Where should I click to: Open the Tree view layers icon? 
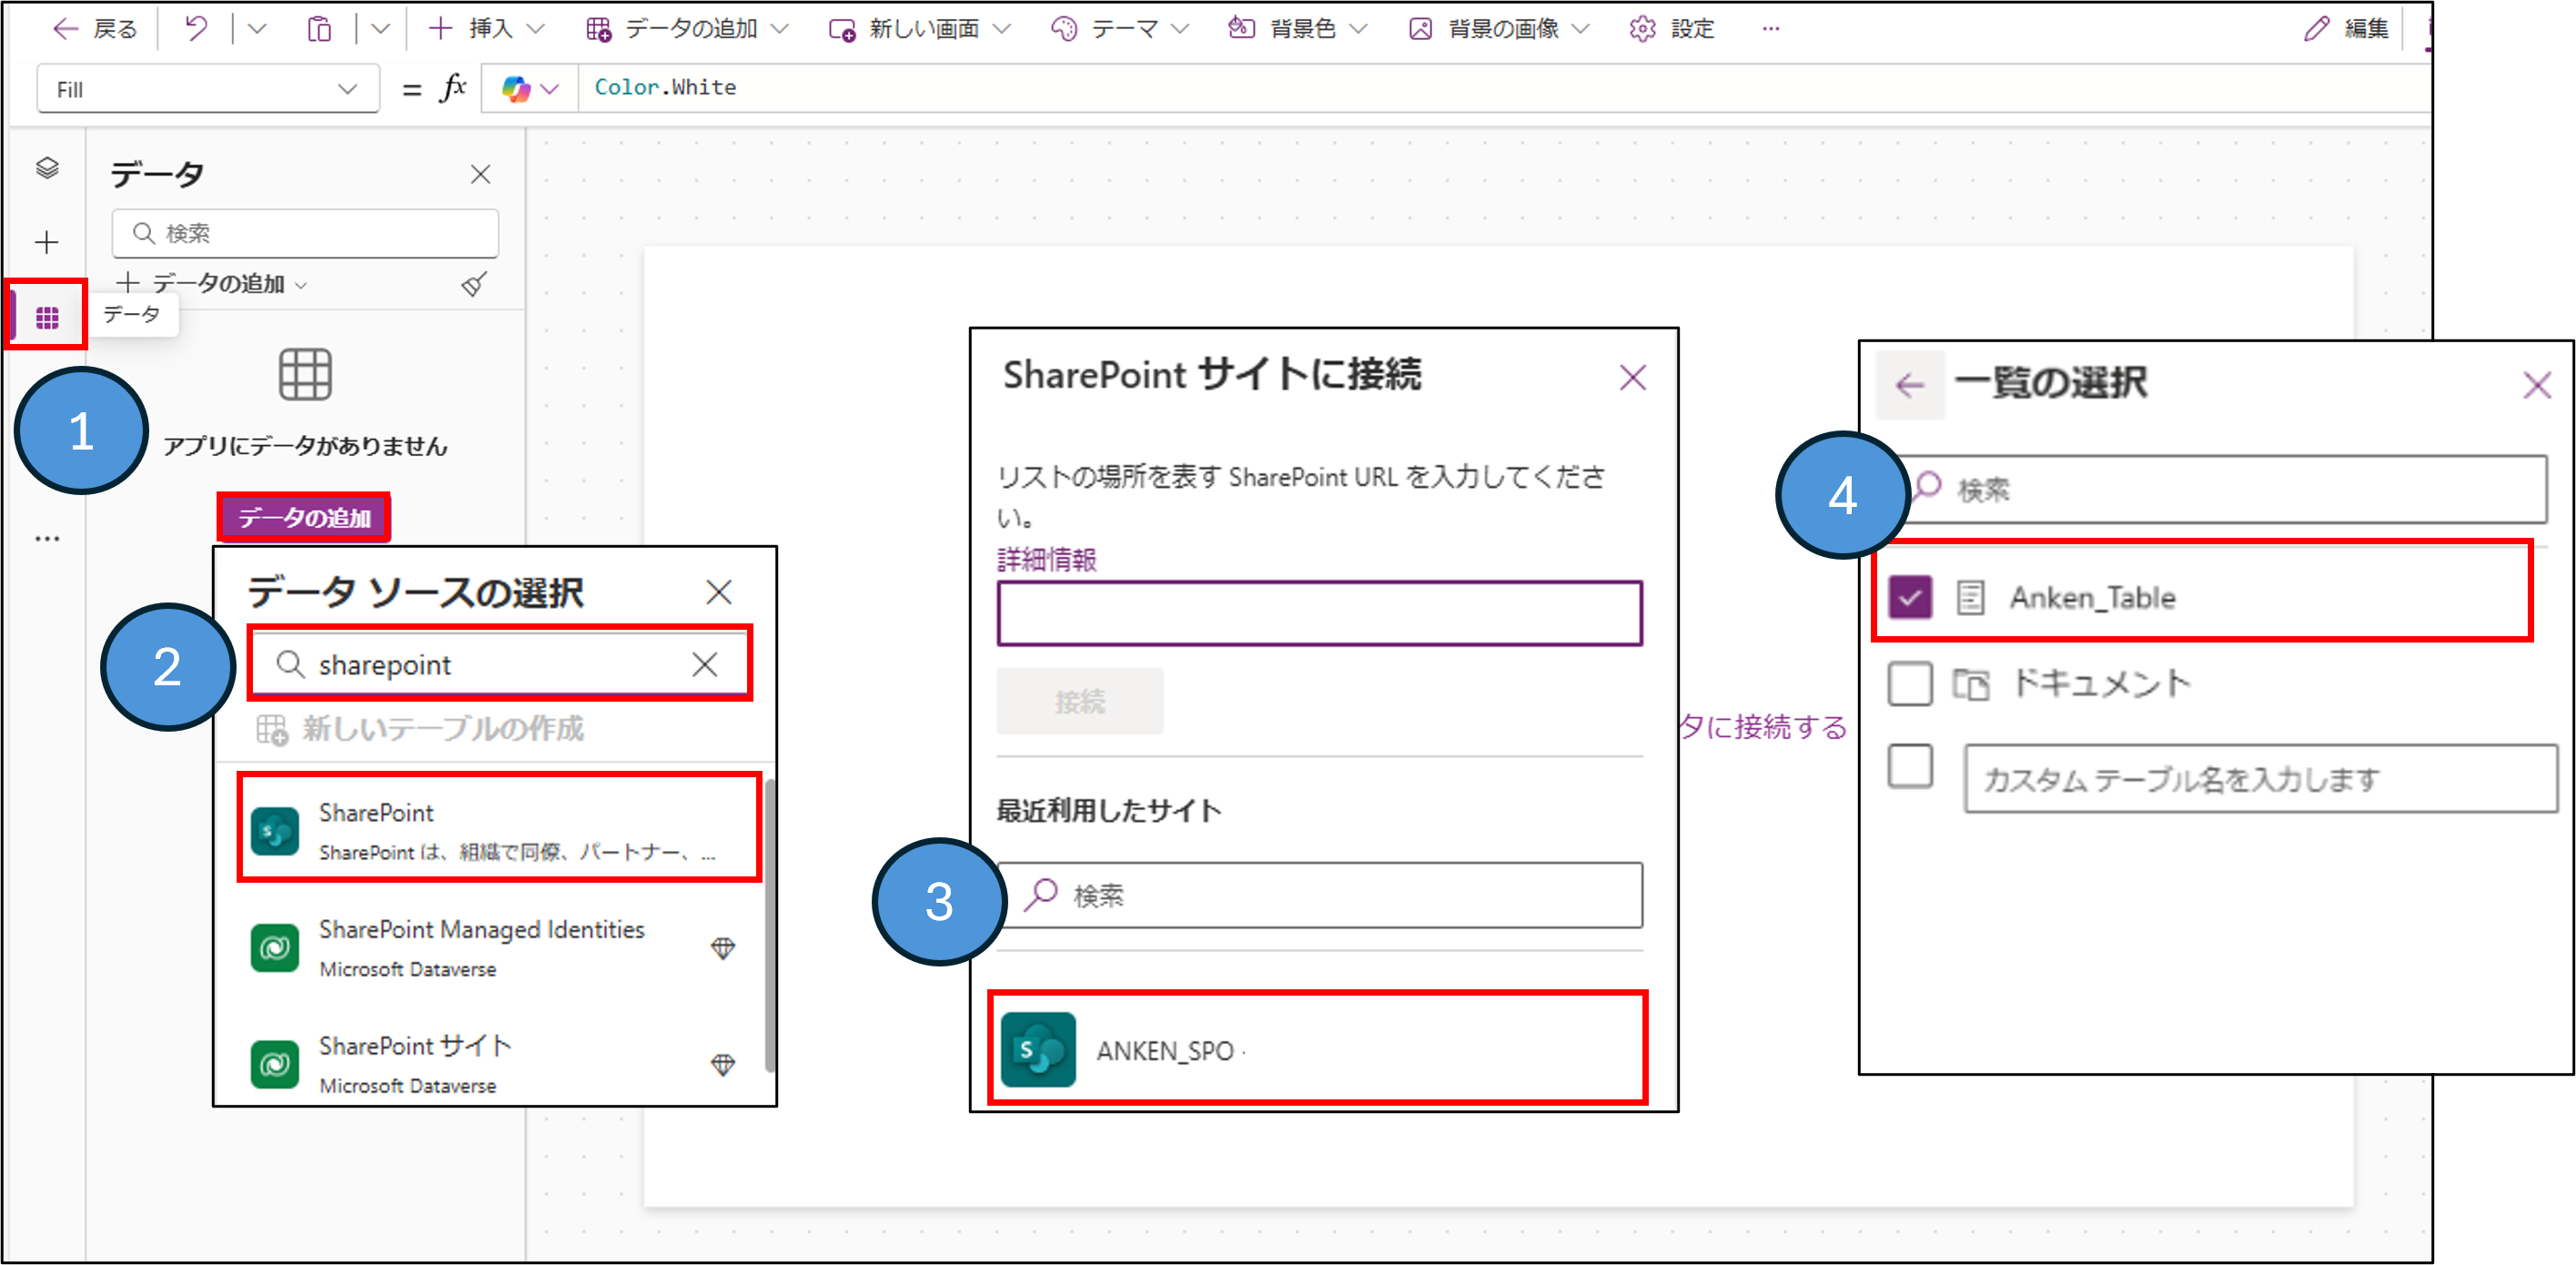point(47,168)
